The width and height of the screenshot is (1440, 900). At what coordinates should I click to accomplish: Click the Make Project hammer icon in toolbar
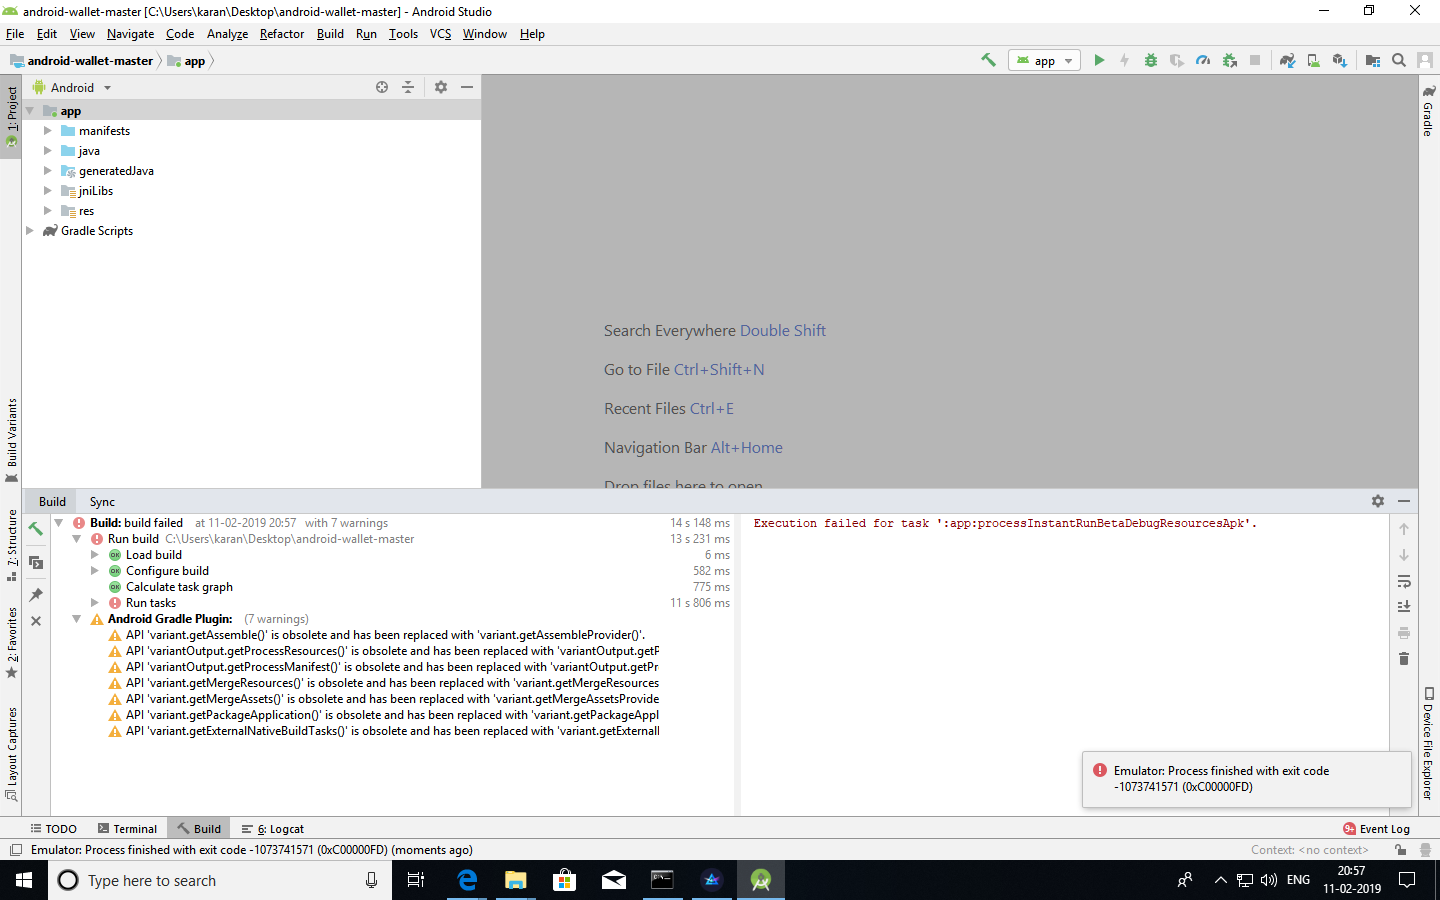[x=988, y=60]
